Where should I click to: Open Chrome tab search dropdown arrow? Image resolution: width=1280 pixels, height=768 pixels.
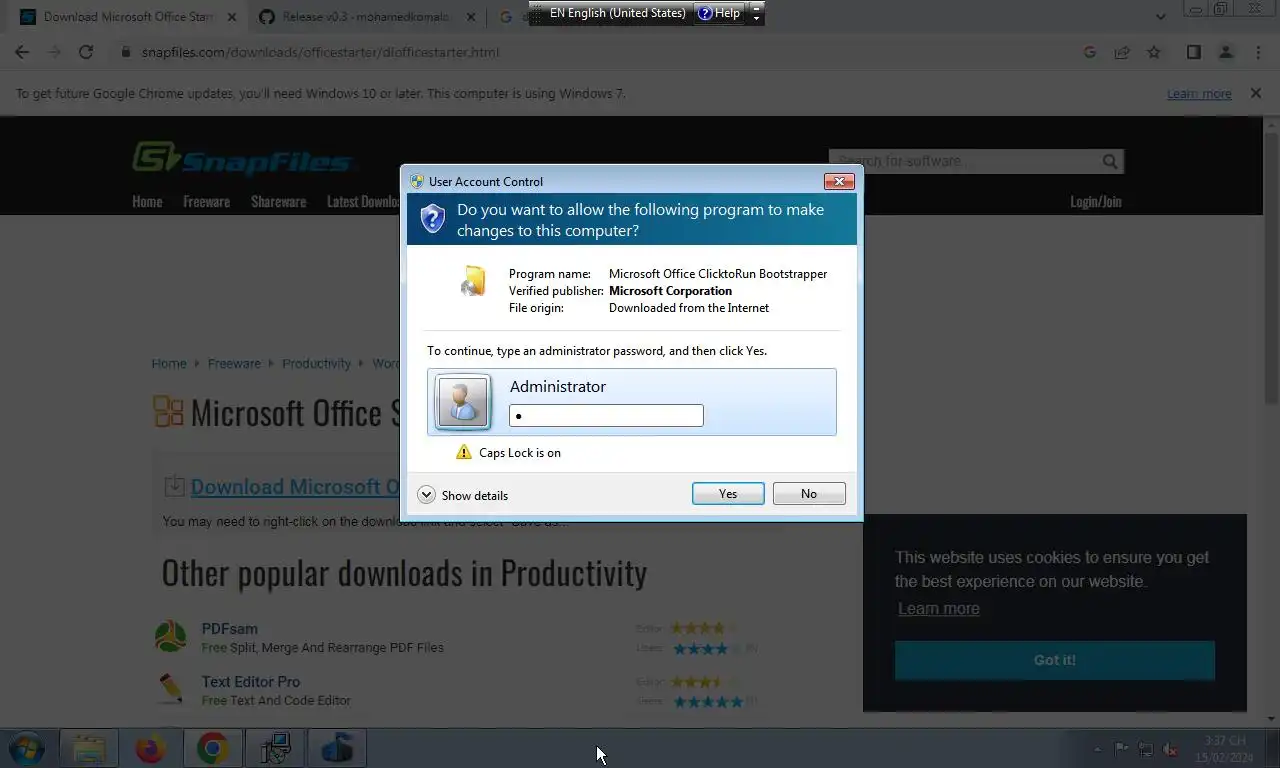pyautogui.click(x=1160, y=17)
